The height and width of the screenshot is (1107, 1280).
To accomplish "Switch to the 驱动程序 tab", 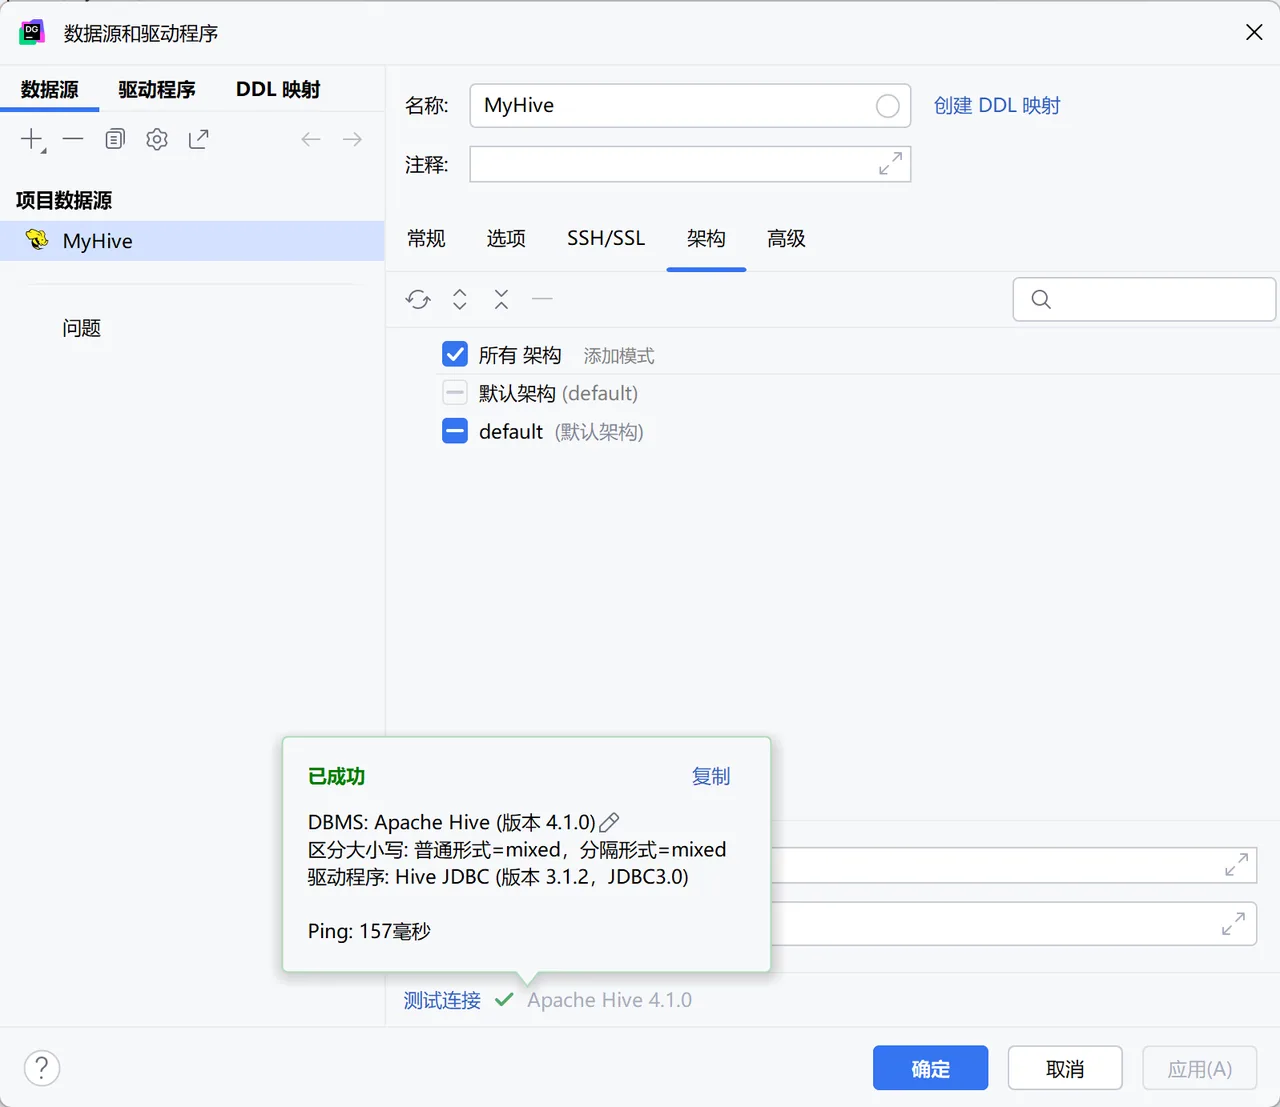I will click(x=157, y=89).
